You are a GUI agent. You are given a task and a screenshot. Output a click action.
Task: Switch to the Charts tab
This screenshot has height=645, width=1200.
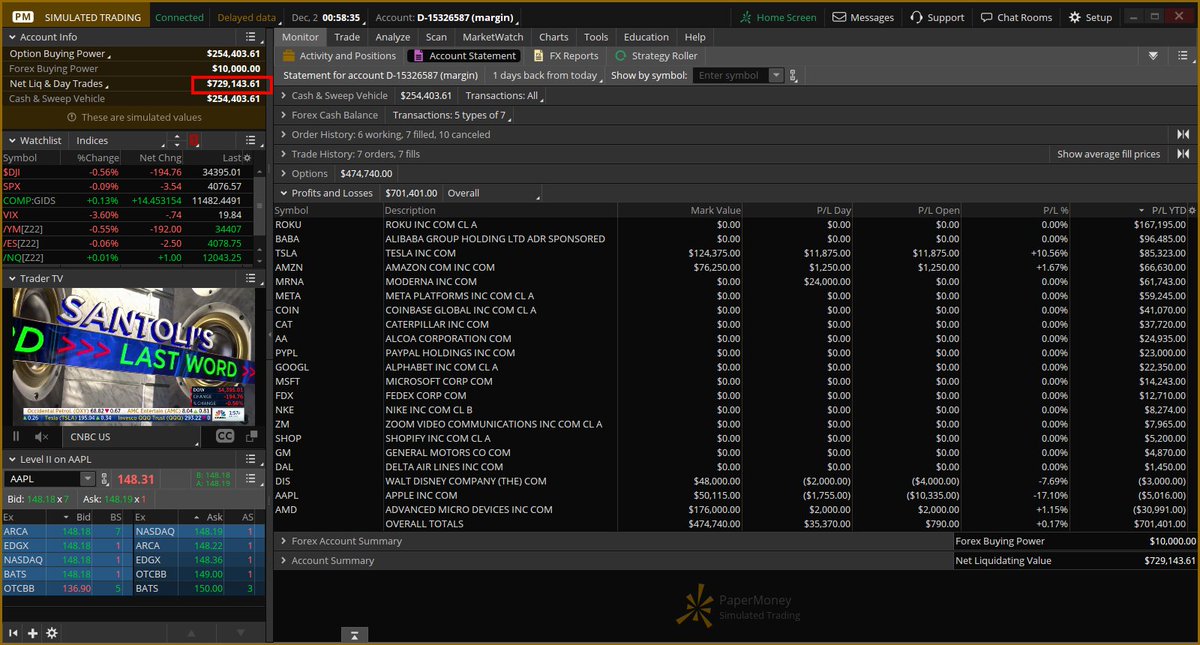pos(554,37)
